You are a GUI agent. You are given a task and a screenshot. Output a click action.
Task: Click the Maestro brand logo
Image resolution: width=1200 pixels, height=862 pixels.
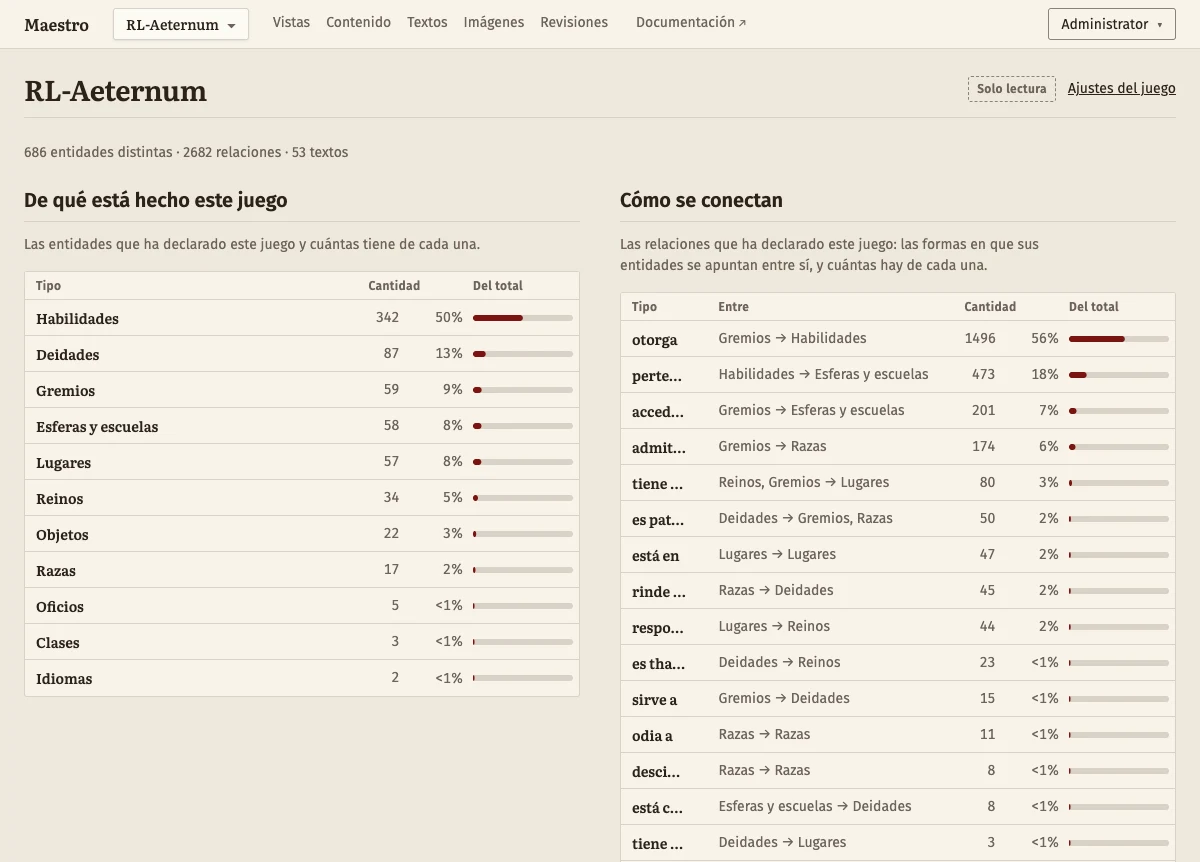pos(56,25)
